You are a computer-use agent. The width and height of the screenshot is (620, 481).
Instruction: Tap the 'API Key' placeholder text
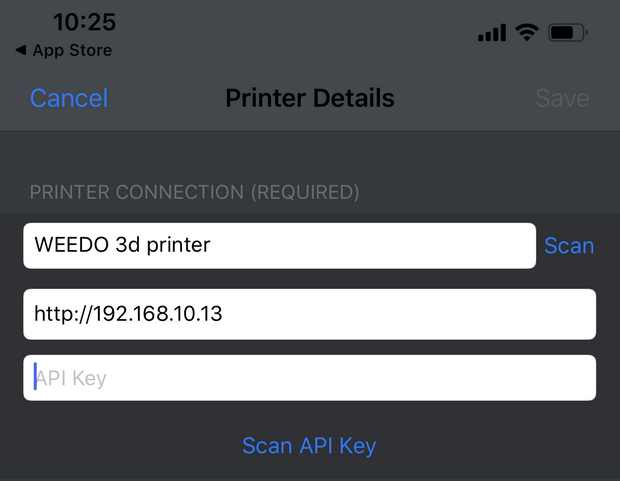pos(71,379)
